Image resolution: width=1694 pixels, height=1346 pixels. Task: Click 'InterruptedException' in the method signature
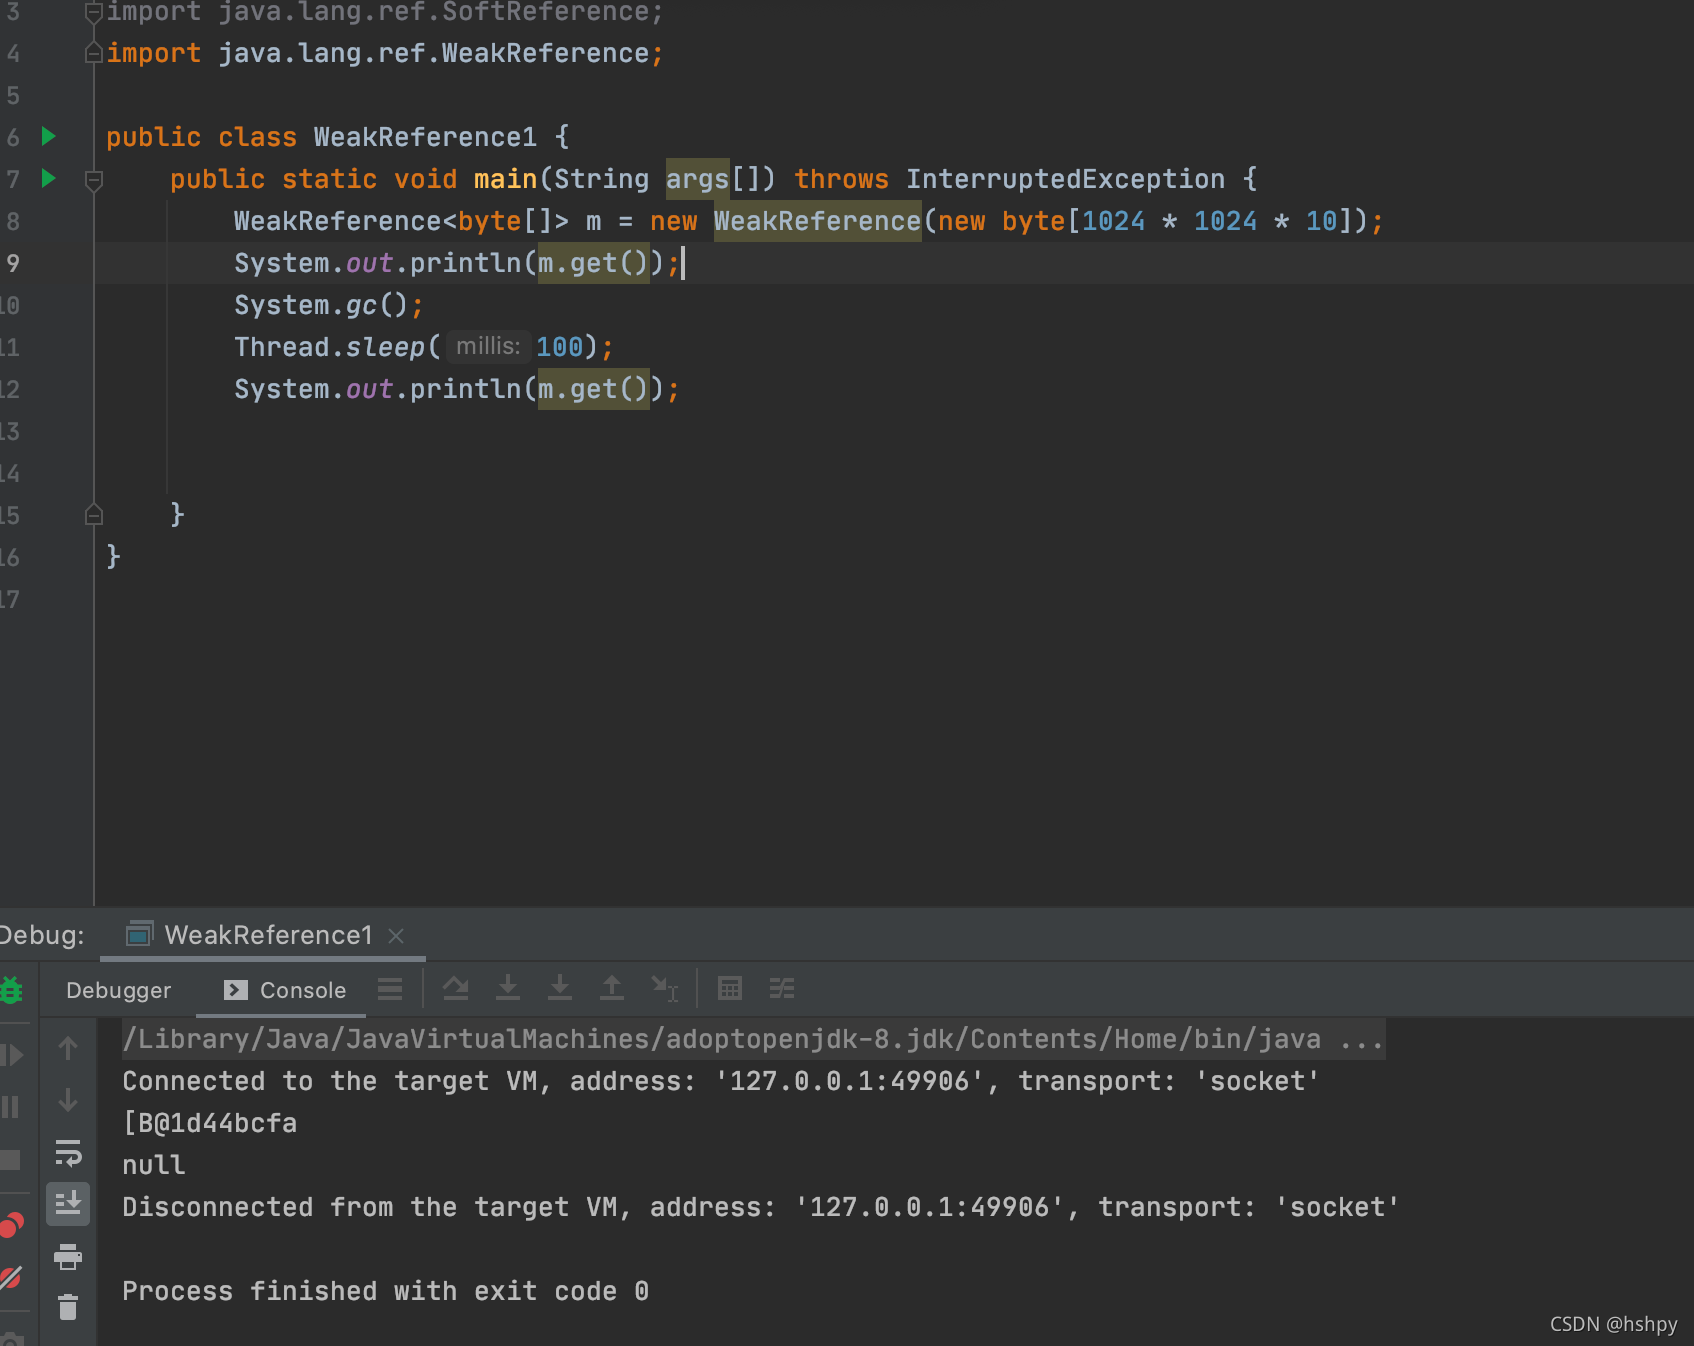click(1065, 179)
